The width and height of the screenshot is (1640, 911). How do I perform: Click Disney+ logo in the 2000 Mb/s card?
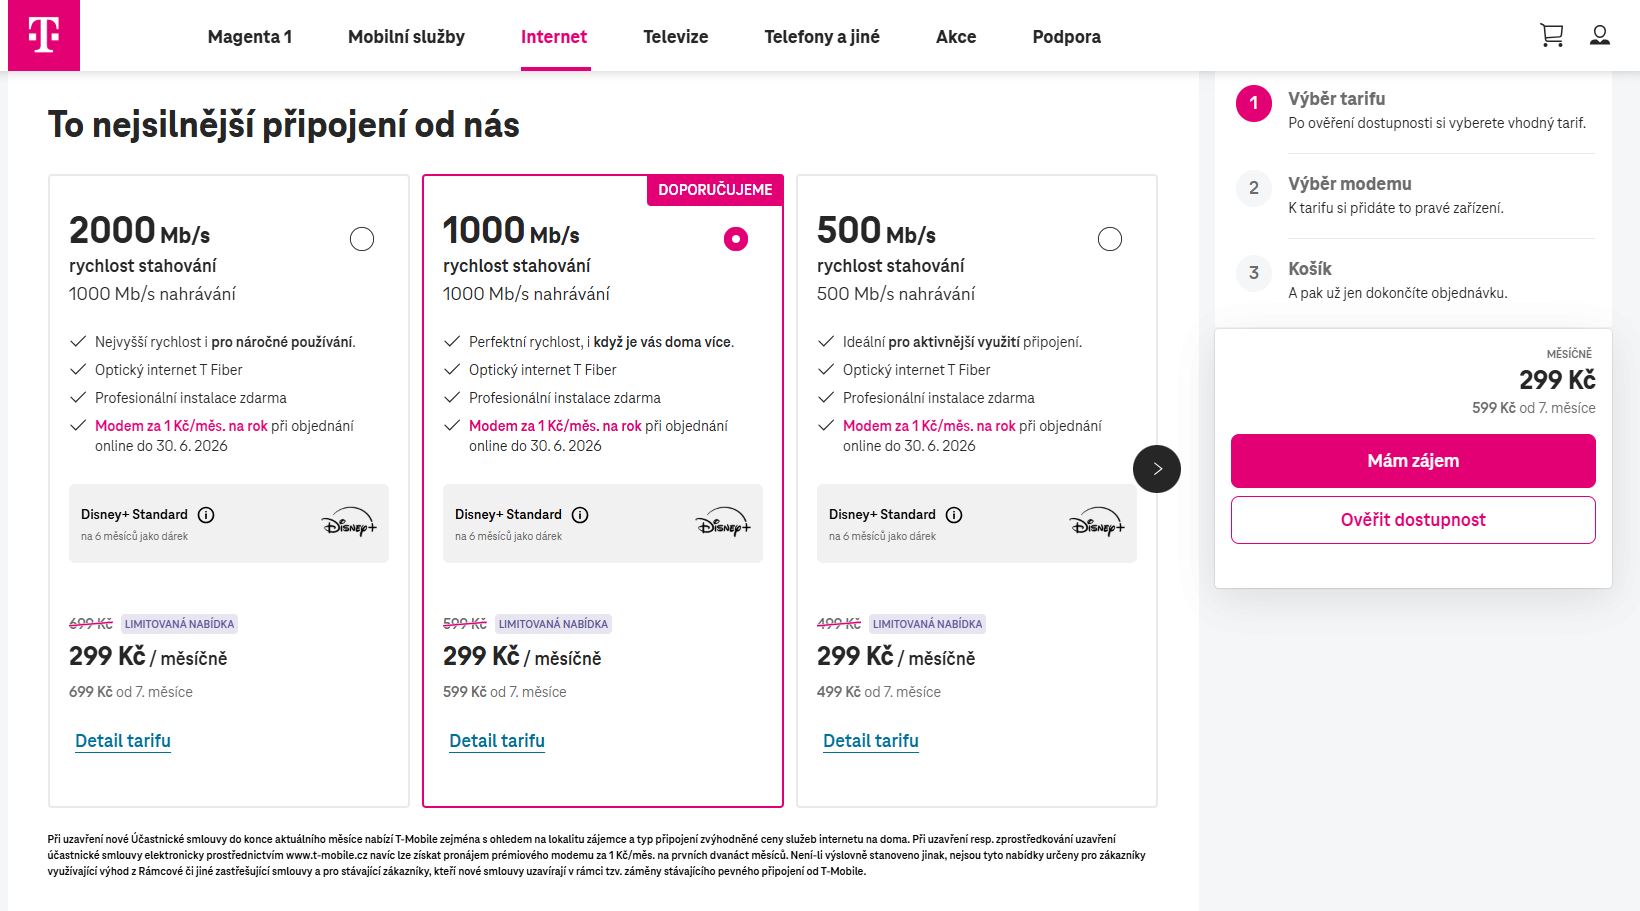[349, 523]
